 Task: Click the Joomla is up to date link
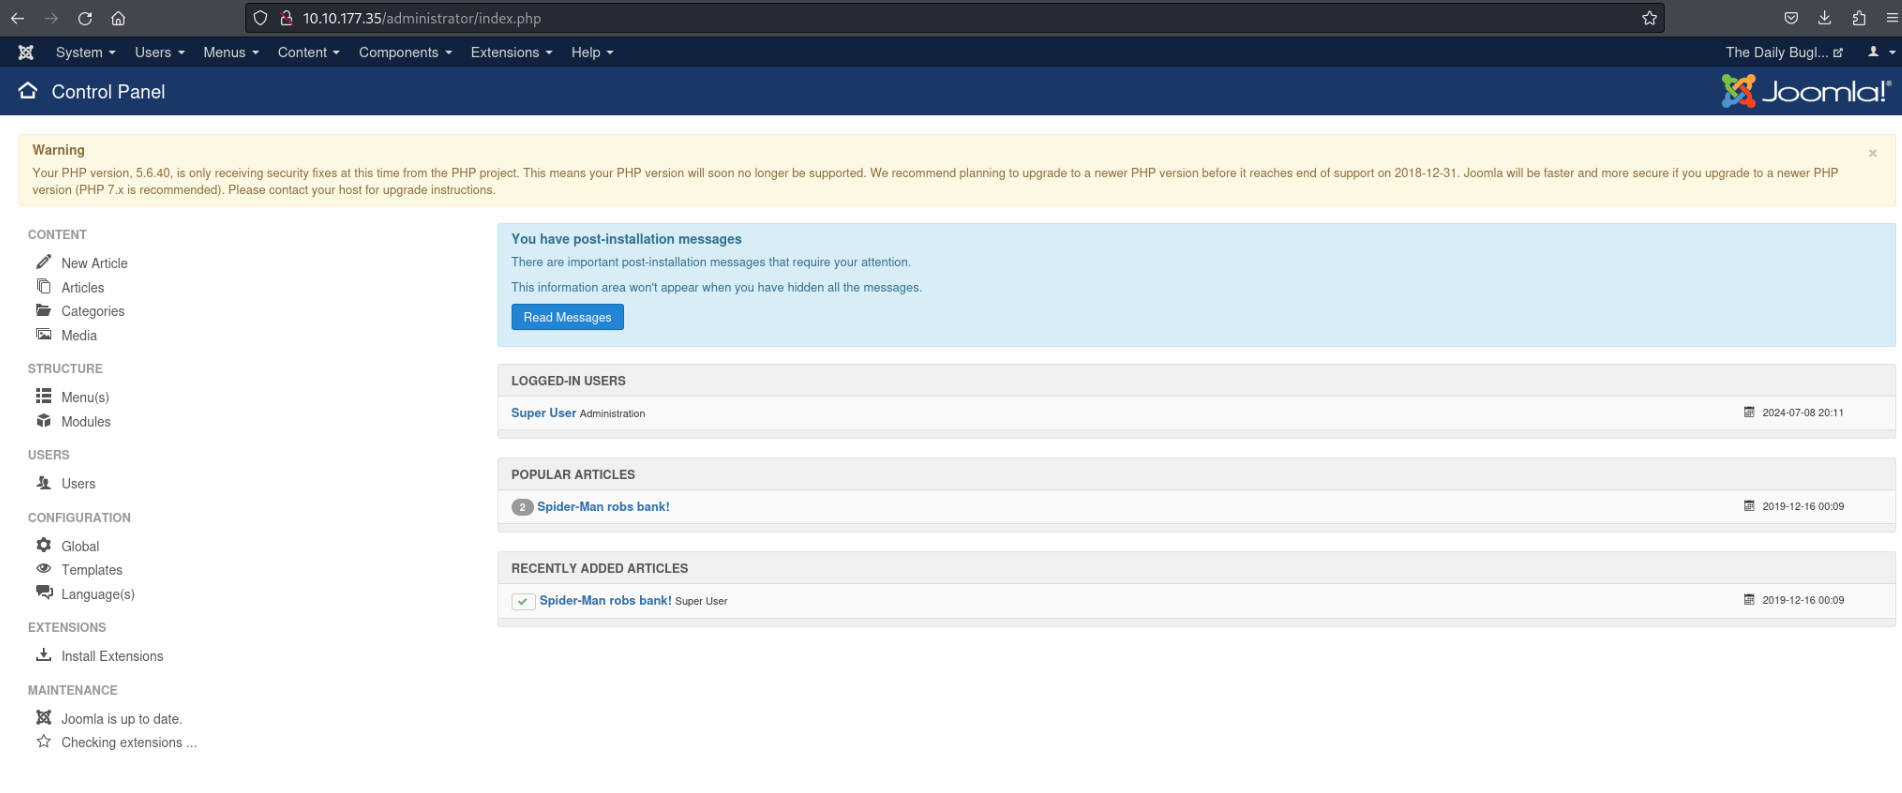[121, 719]
